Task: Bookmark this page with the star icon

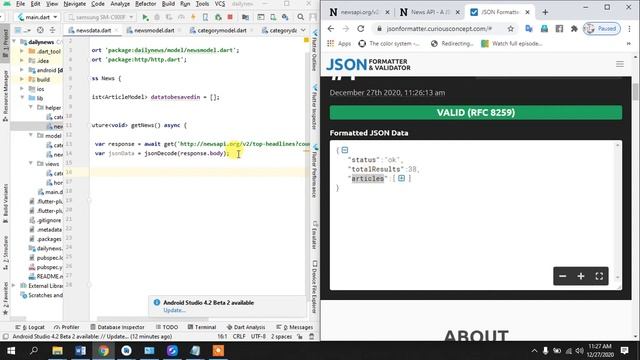Action: click(x=511, y=29)
